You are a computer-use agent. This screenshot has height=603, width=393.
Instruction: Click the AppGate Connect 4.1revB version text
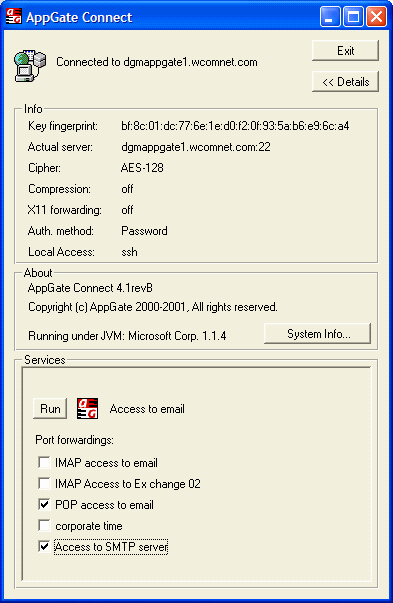(x=90, y=288)
